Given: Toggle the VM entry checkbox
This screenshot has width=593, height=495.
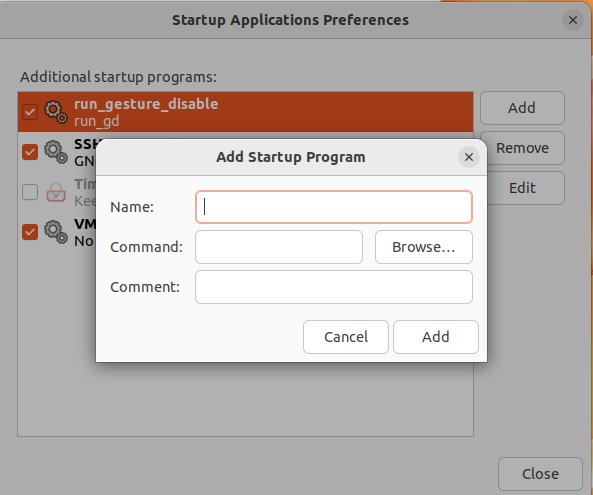Looking at the screenshot, I should point(30,232).
